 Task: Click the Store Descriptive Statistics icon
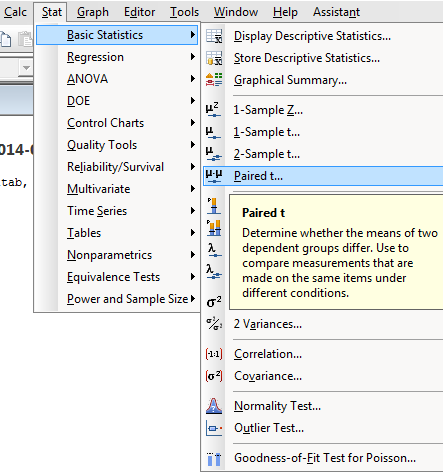tap(214, 58)
